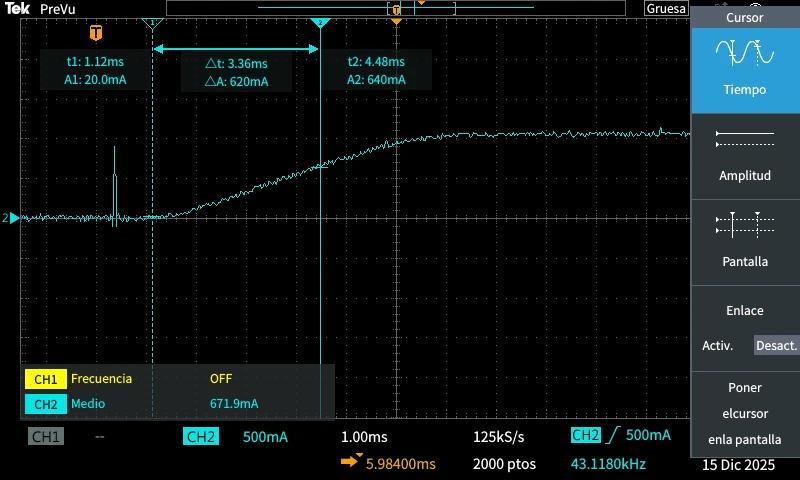Click the record overview bar at top

396,8
